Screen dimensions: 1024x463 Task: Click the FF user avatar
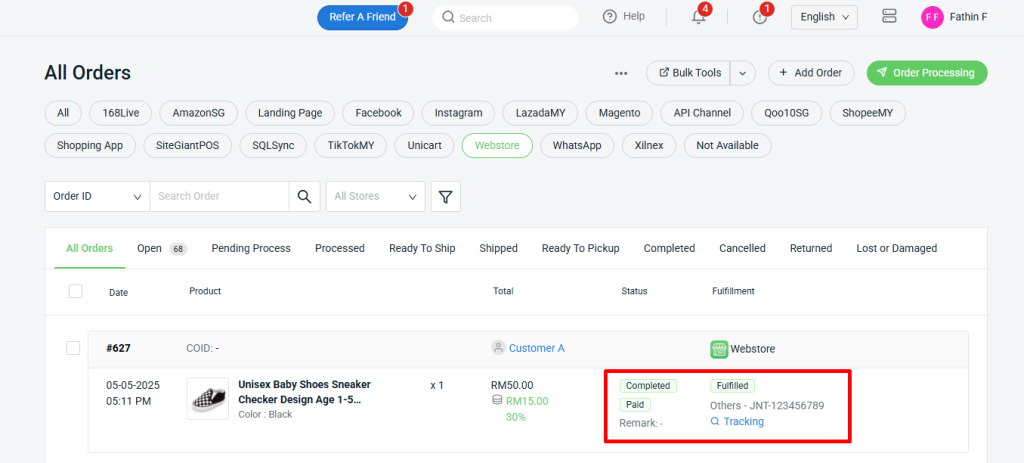[x=932, y=17]
